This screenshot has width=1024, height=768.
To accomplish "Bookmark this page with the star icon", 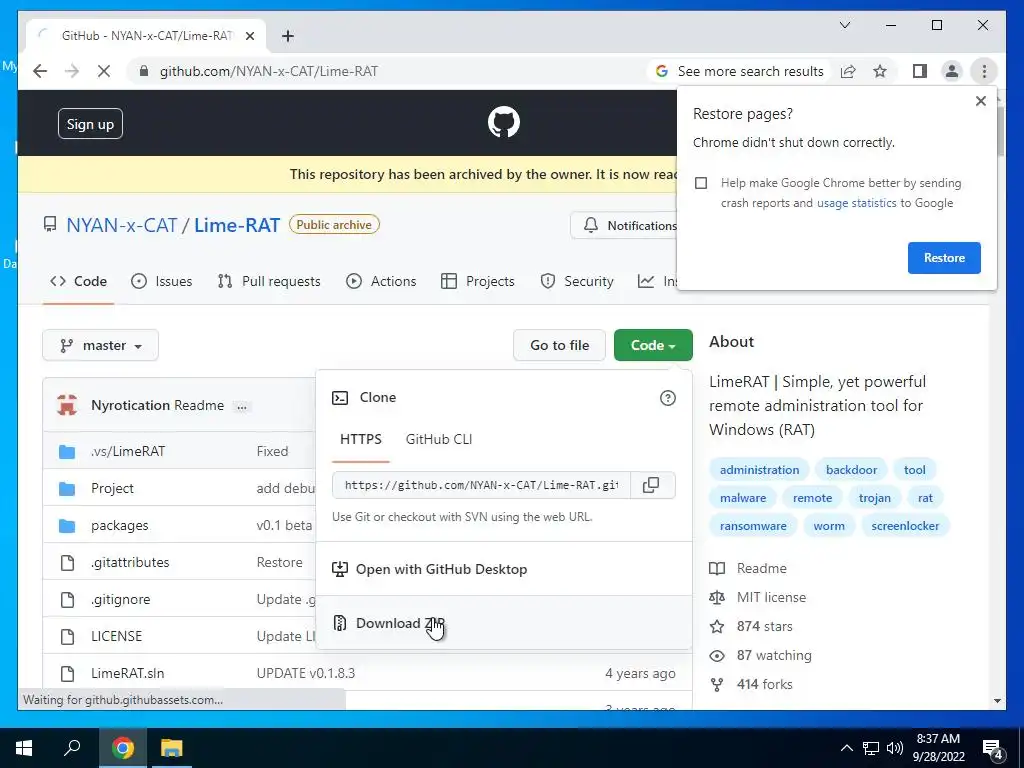I will point(880,71).
